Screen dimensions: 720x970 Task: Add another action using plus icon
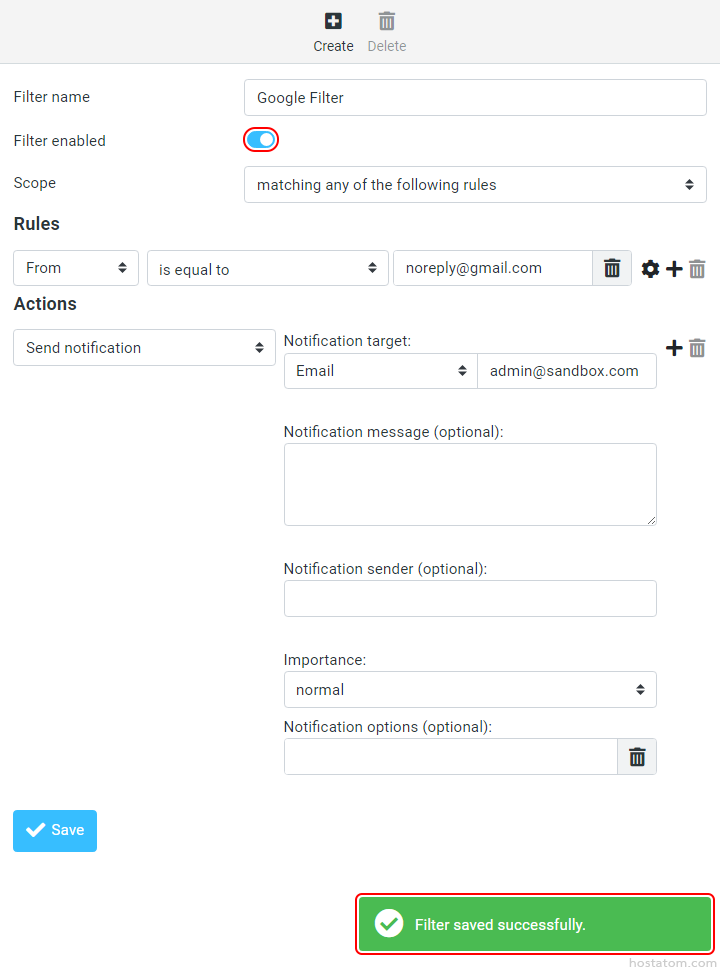(x=674, y=348)
